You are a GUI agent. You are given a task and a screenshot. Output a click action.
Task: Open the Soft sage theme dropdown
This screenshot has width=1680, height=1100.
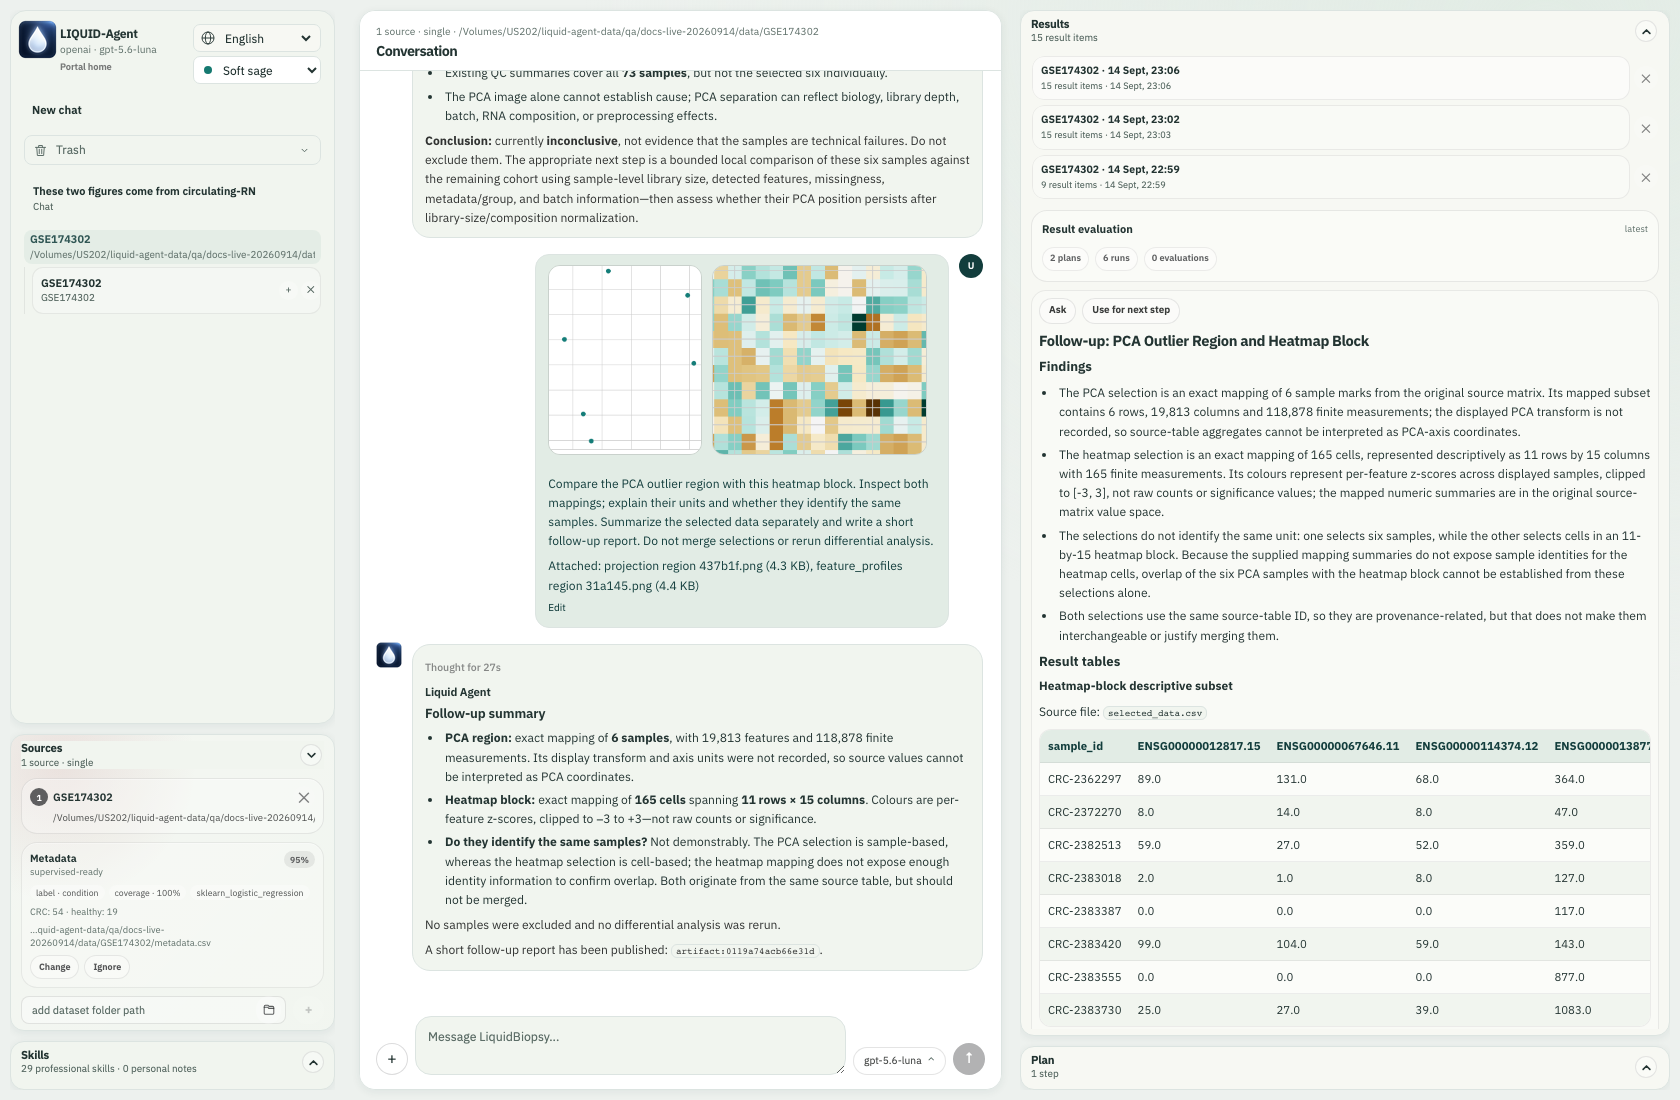pos(257,70)
